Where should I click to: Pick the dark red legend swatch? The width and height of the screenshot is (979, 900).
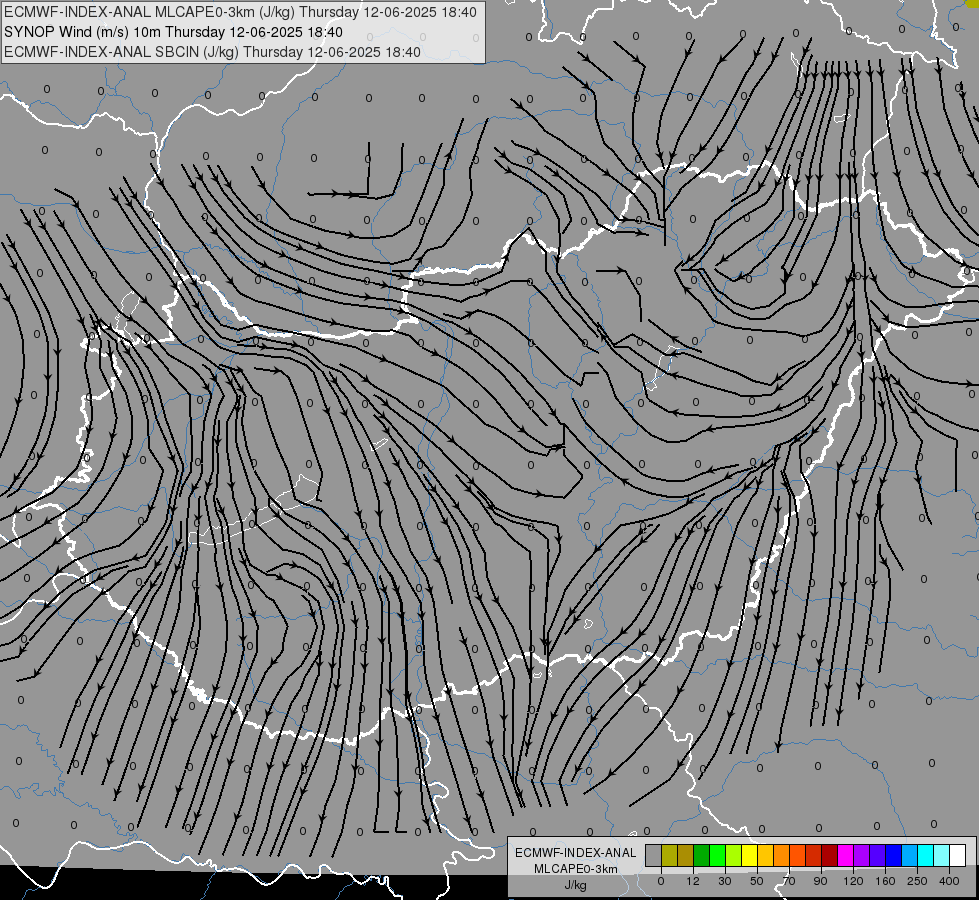pos(830,855)
